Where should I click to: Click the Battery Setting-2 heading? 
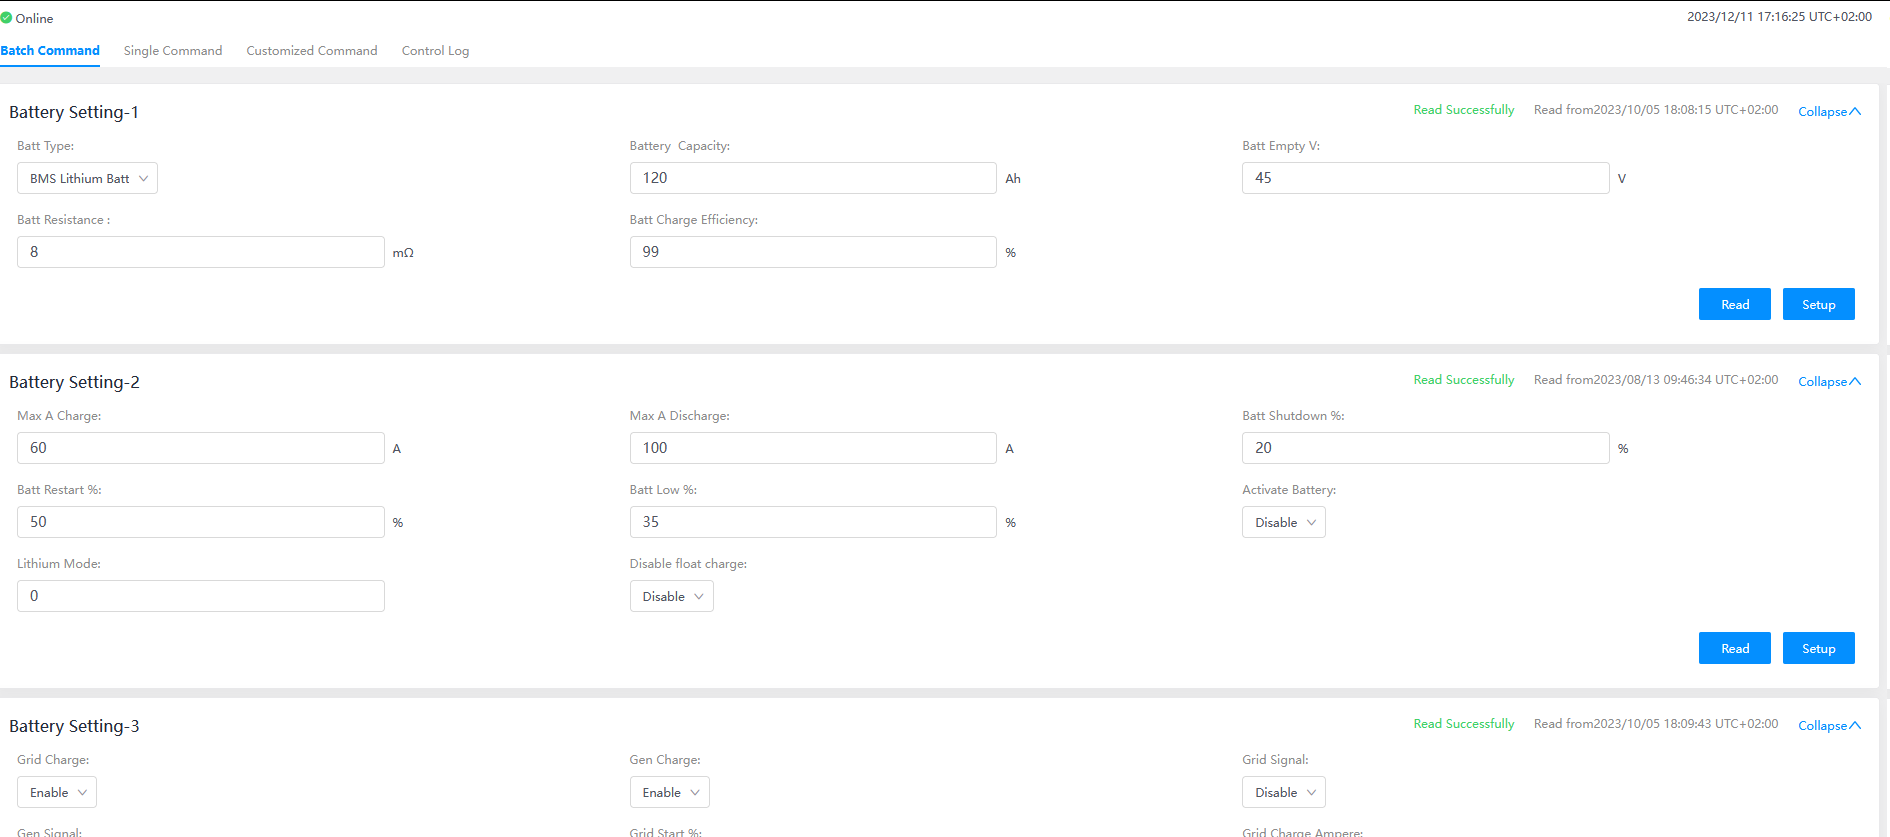pyautogui.click(x=74, y=382)
